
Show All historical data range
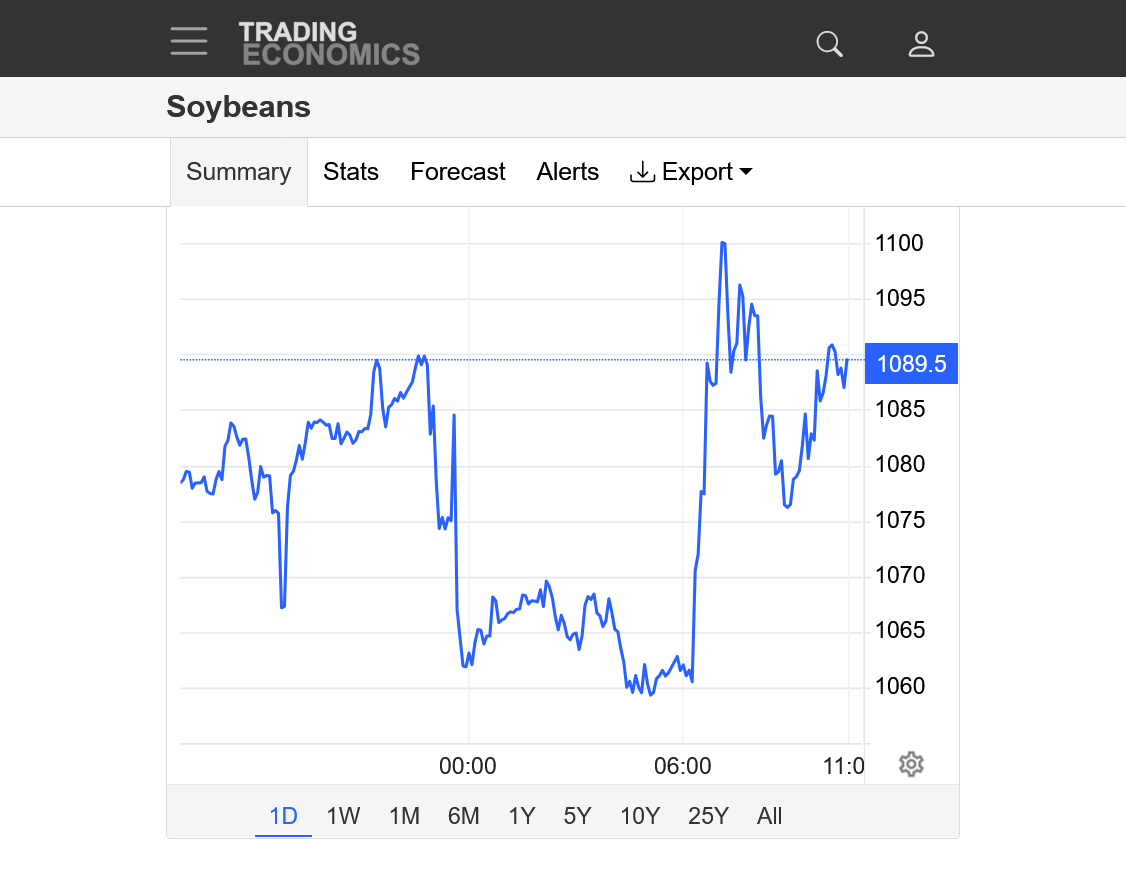pos(769,816)
